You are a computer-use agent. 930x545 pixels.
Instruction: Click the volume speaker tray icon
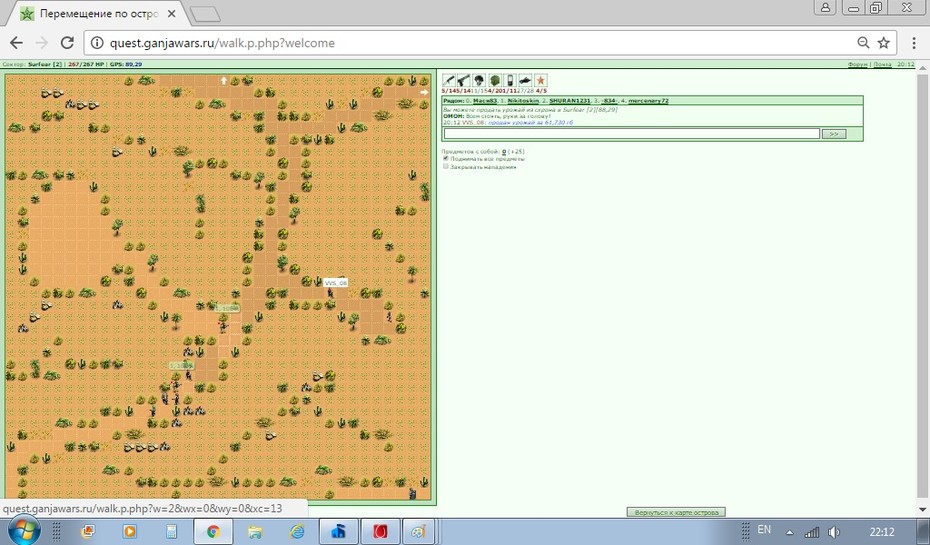(834, 532)
